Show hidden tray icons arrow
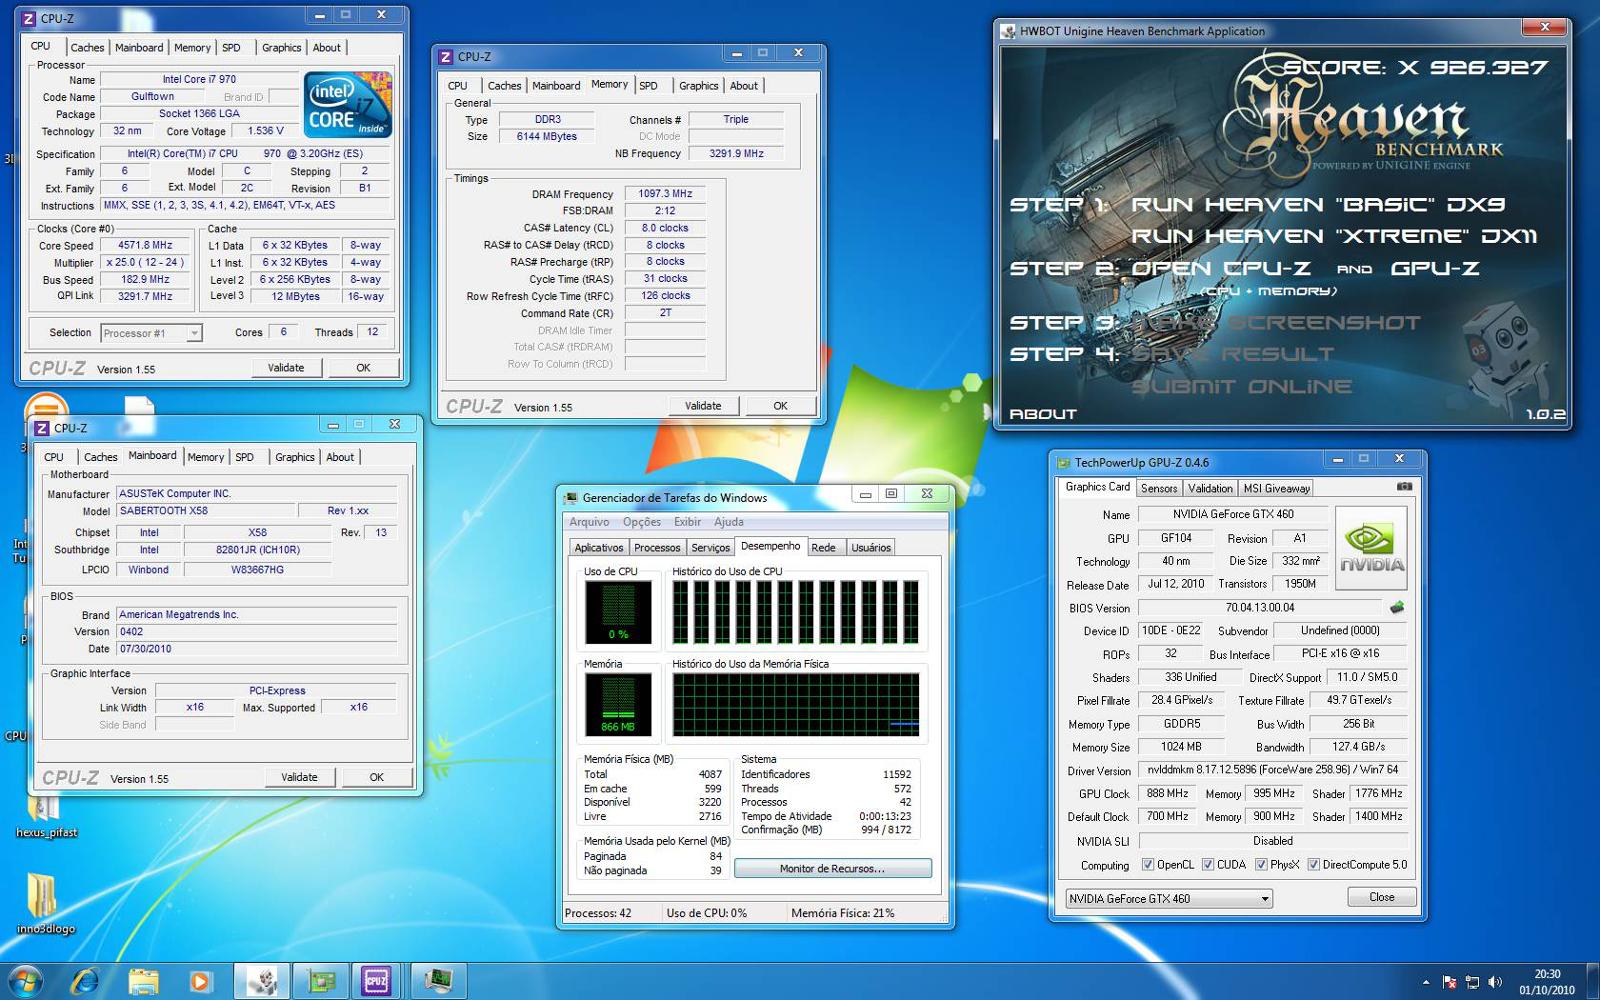The image size is (1600, 1000). click(x=1426, y=982)
